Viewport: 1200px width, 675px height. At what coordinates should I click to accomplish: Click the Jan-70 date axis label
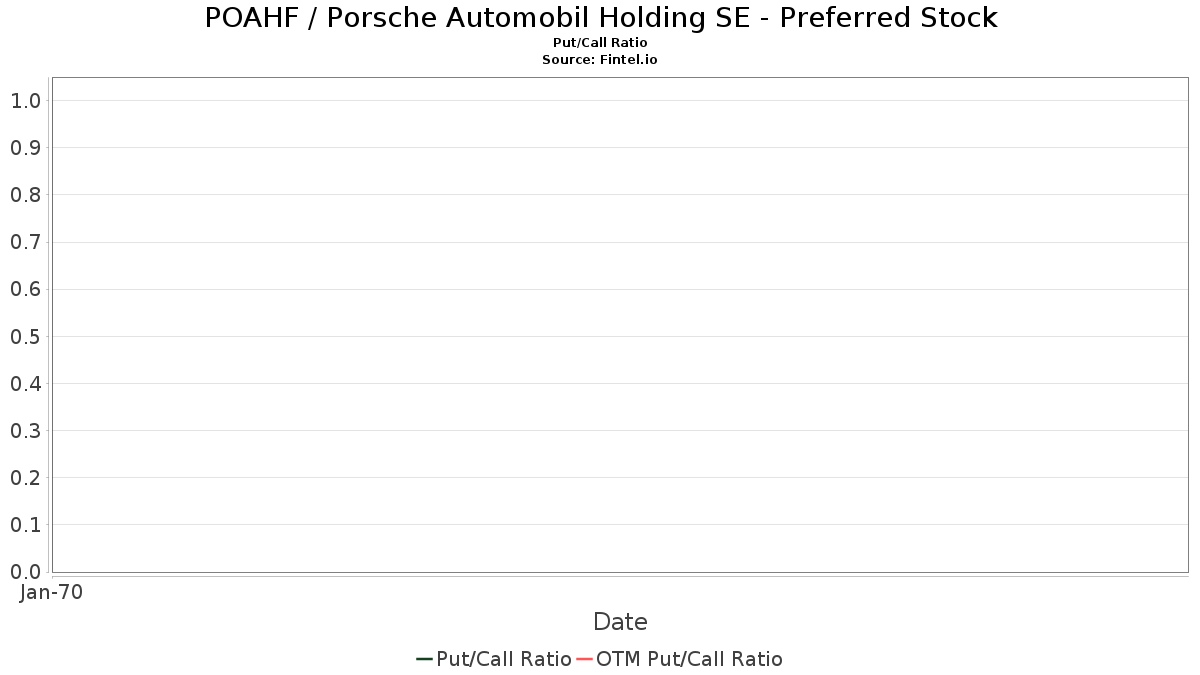(51, 592)
